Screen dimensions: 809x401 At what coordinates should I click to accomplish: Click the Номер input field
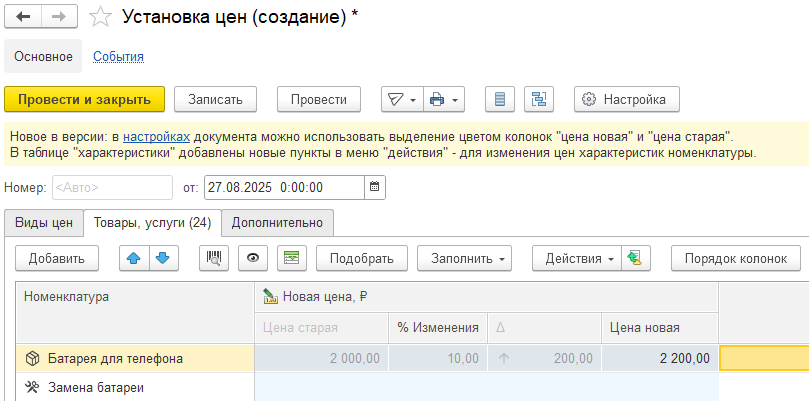pyautogui.click(x=111, y=187)
